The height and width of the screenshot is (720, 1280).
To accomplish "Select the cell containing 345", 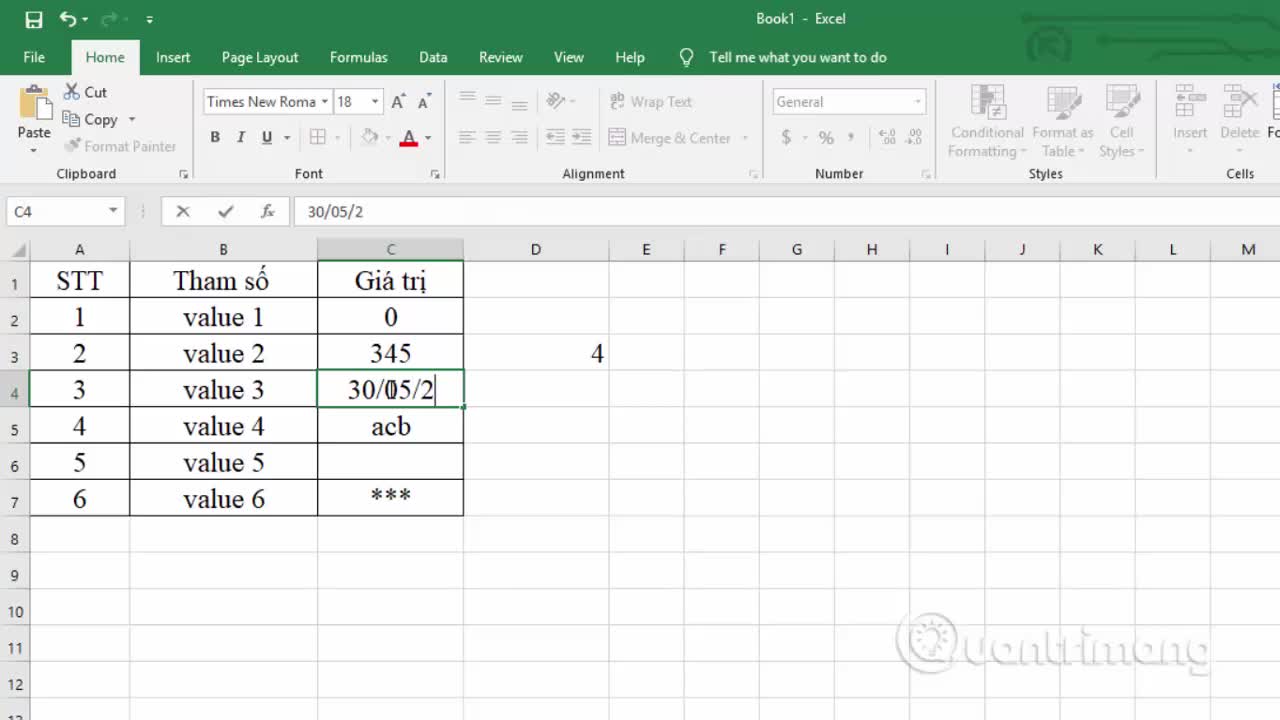I will [x=390, y=353].
